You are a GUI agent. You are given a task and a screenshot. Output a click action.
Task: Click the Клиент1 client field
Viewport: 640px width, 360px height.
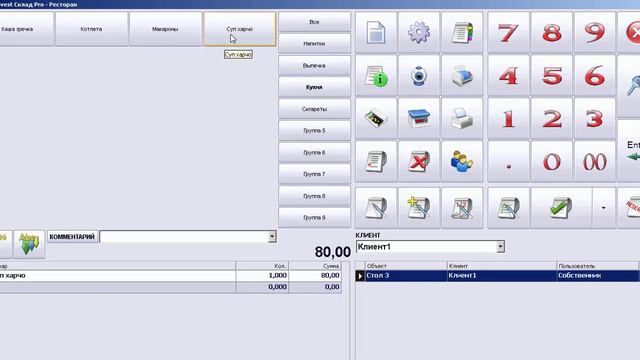pyautogui.click(x=427, y=247)
